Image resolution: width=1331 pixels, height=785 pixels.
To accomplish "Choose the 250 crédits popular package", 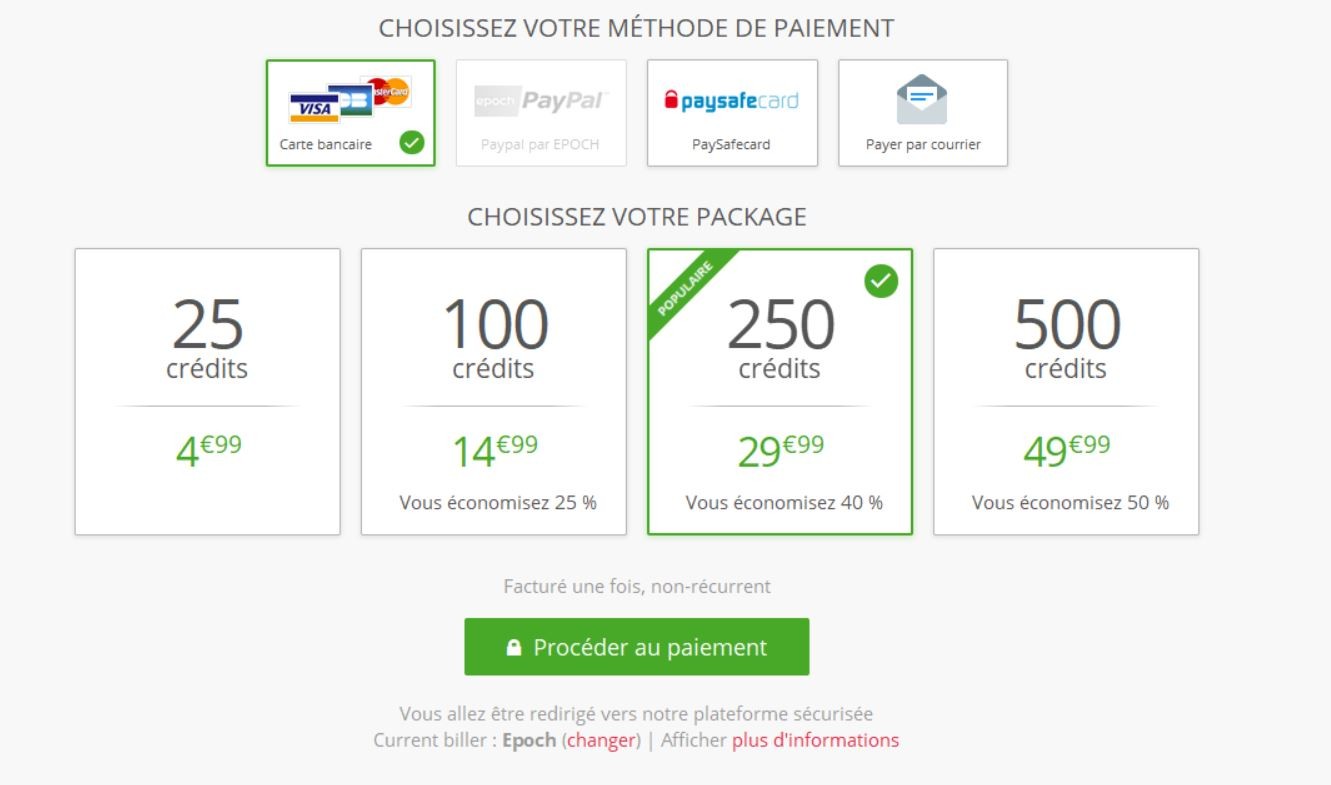I will [x=780, y=391].
